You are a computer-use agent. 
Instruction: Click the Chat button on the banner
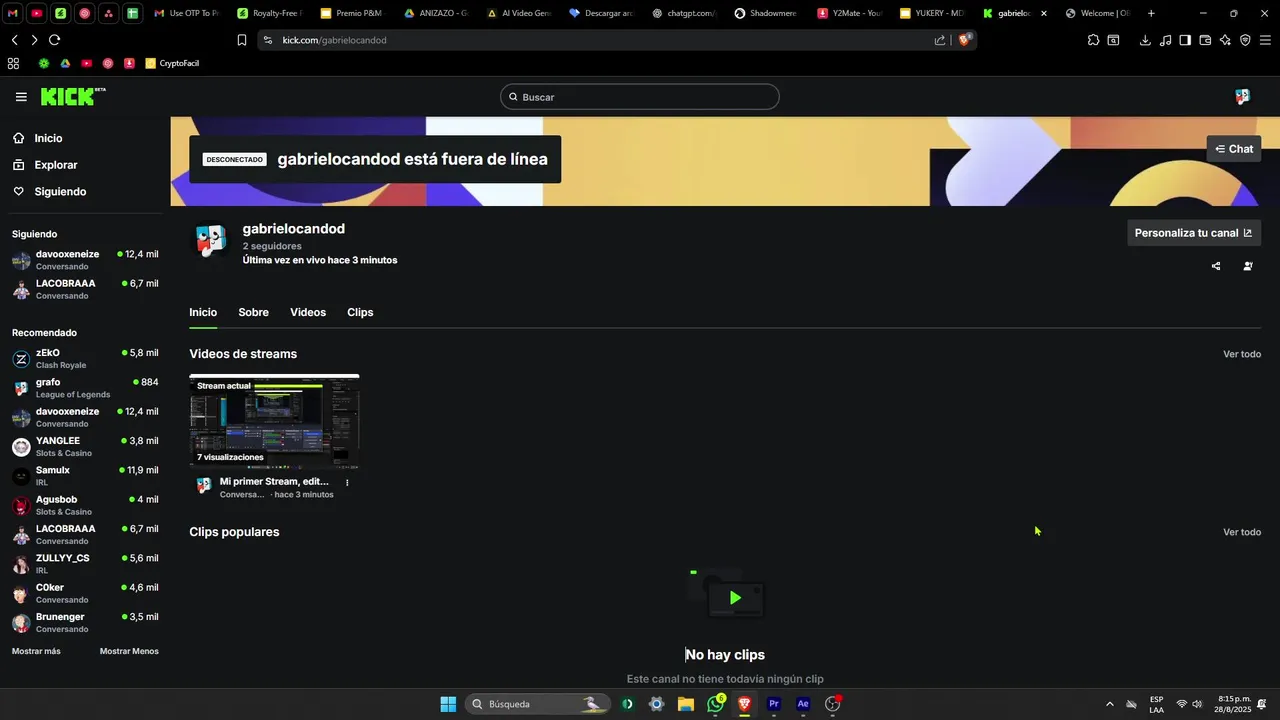click(1234, 149)
